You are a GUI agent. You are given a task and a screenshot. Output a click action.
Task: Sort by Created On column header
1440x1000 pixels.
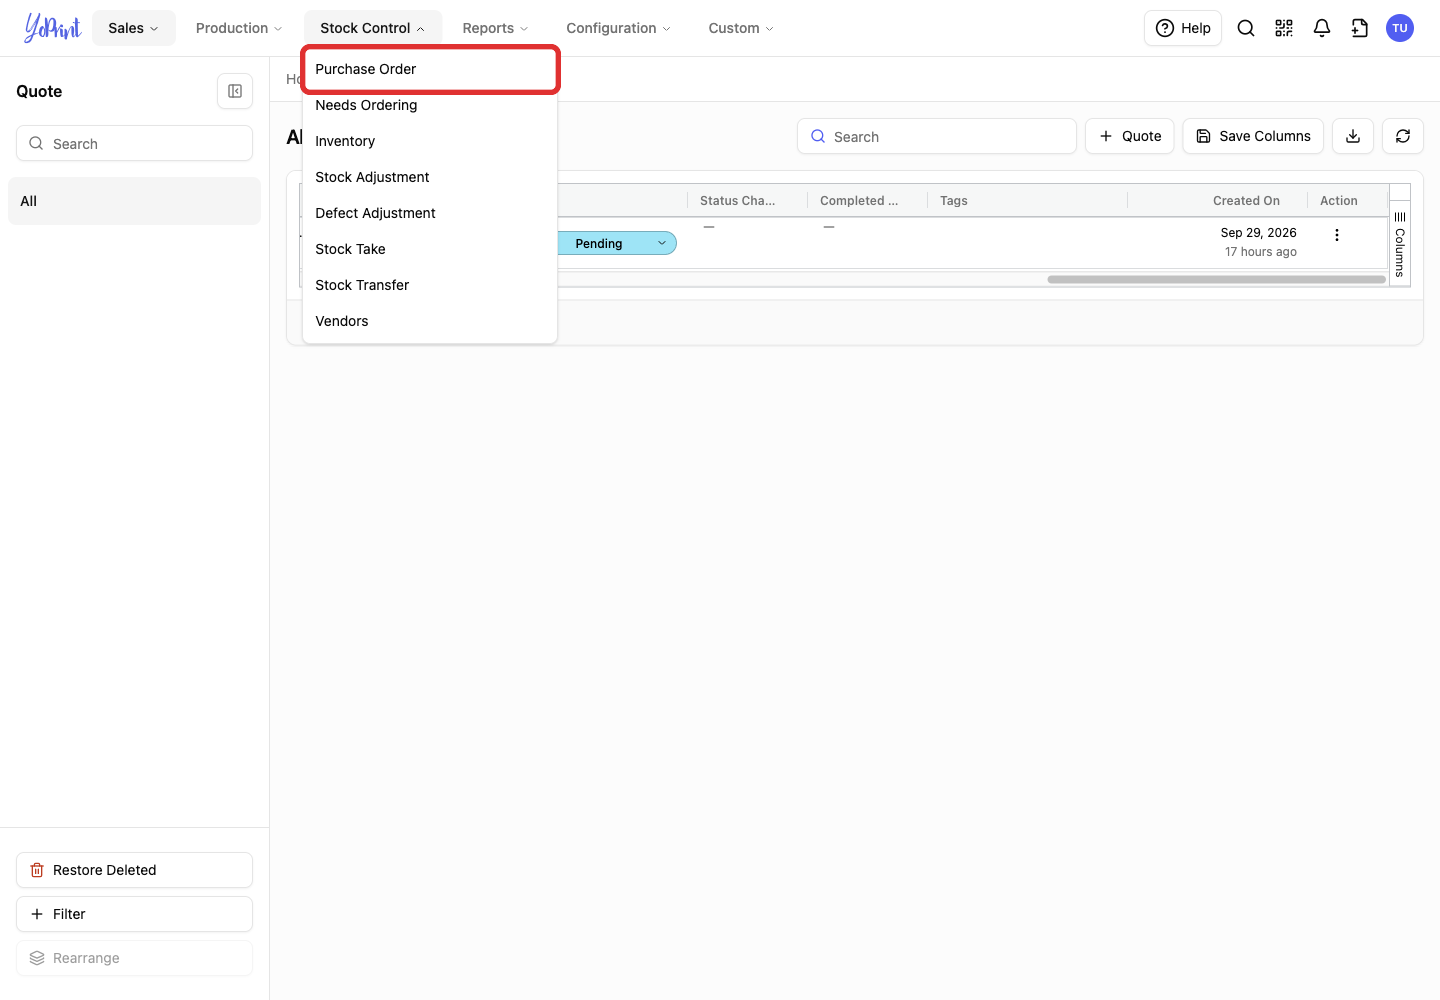tap(1246, 201)
